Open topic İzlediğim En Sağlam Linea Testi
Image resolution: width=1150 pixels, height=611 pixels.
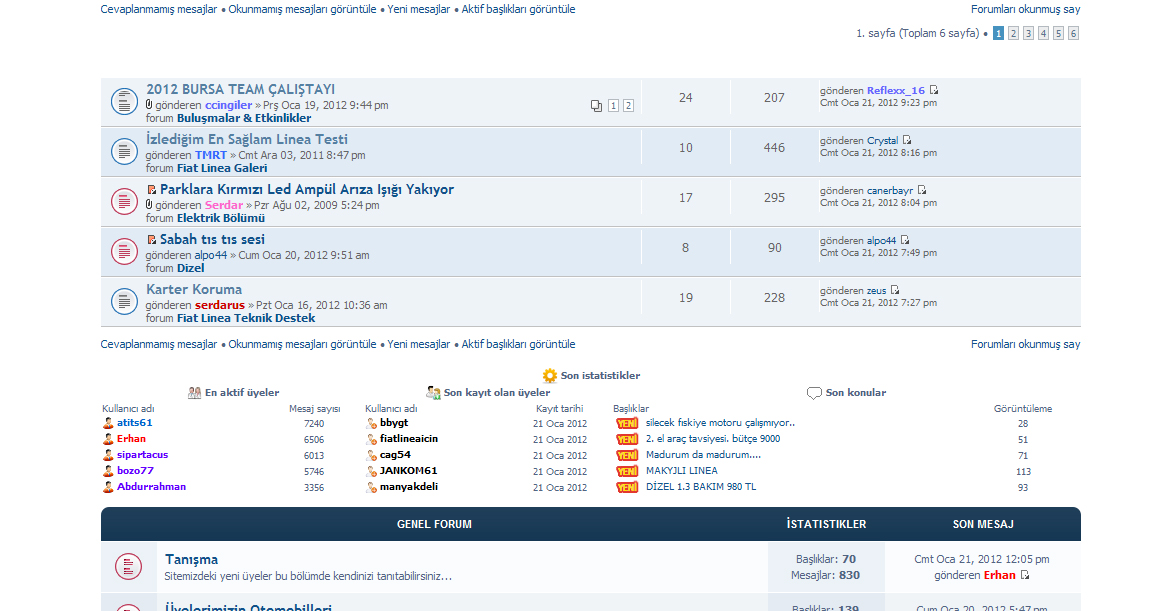coord(246,139)
